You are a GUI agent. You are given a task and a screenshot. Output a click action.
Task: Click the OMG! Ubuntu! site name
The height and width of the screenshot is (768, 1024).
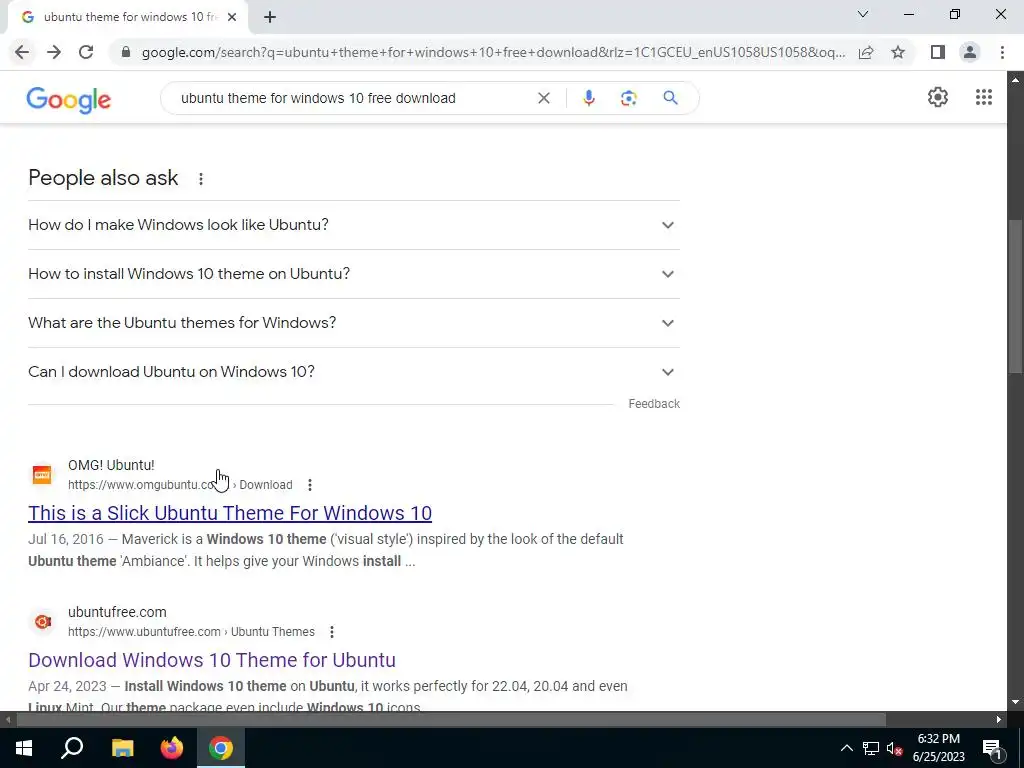[x=111, y=465]
